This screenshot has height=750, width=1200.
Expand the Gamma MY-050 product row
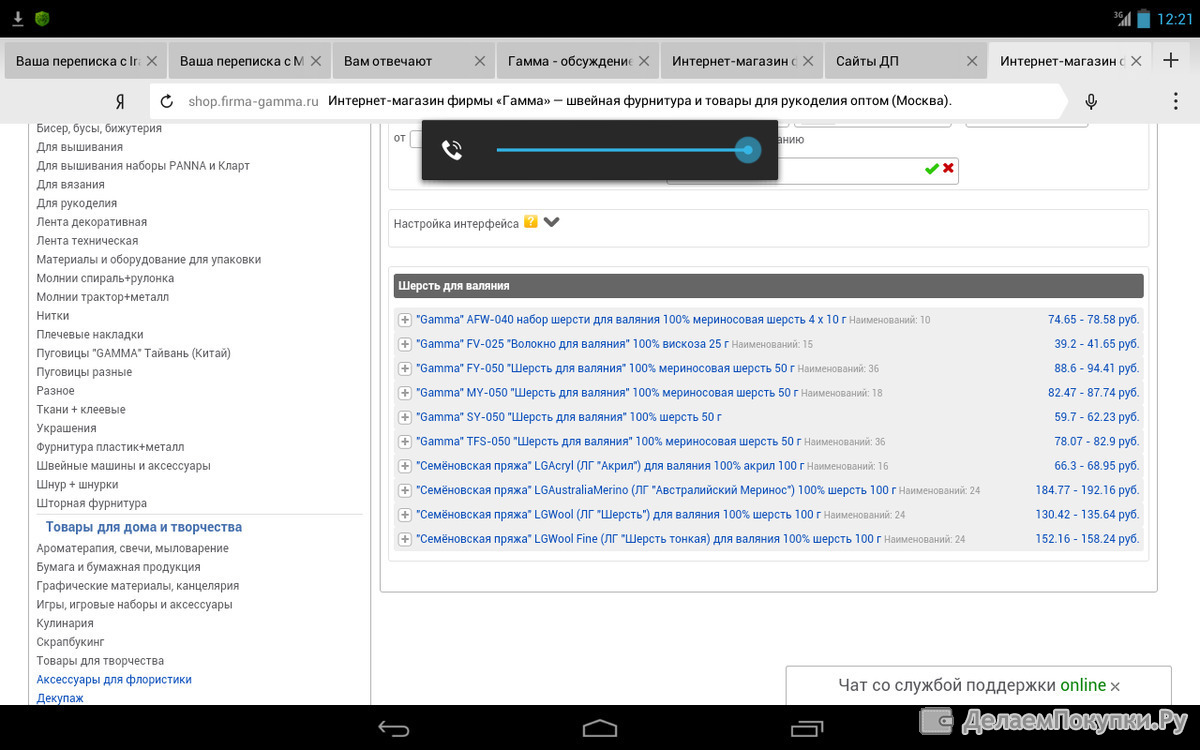(x=405, y=393)
